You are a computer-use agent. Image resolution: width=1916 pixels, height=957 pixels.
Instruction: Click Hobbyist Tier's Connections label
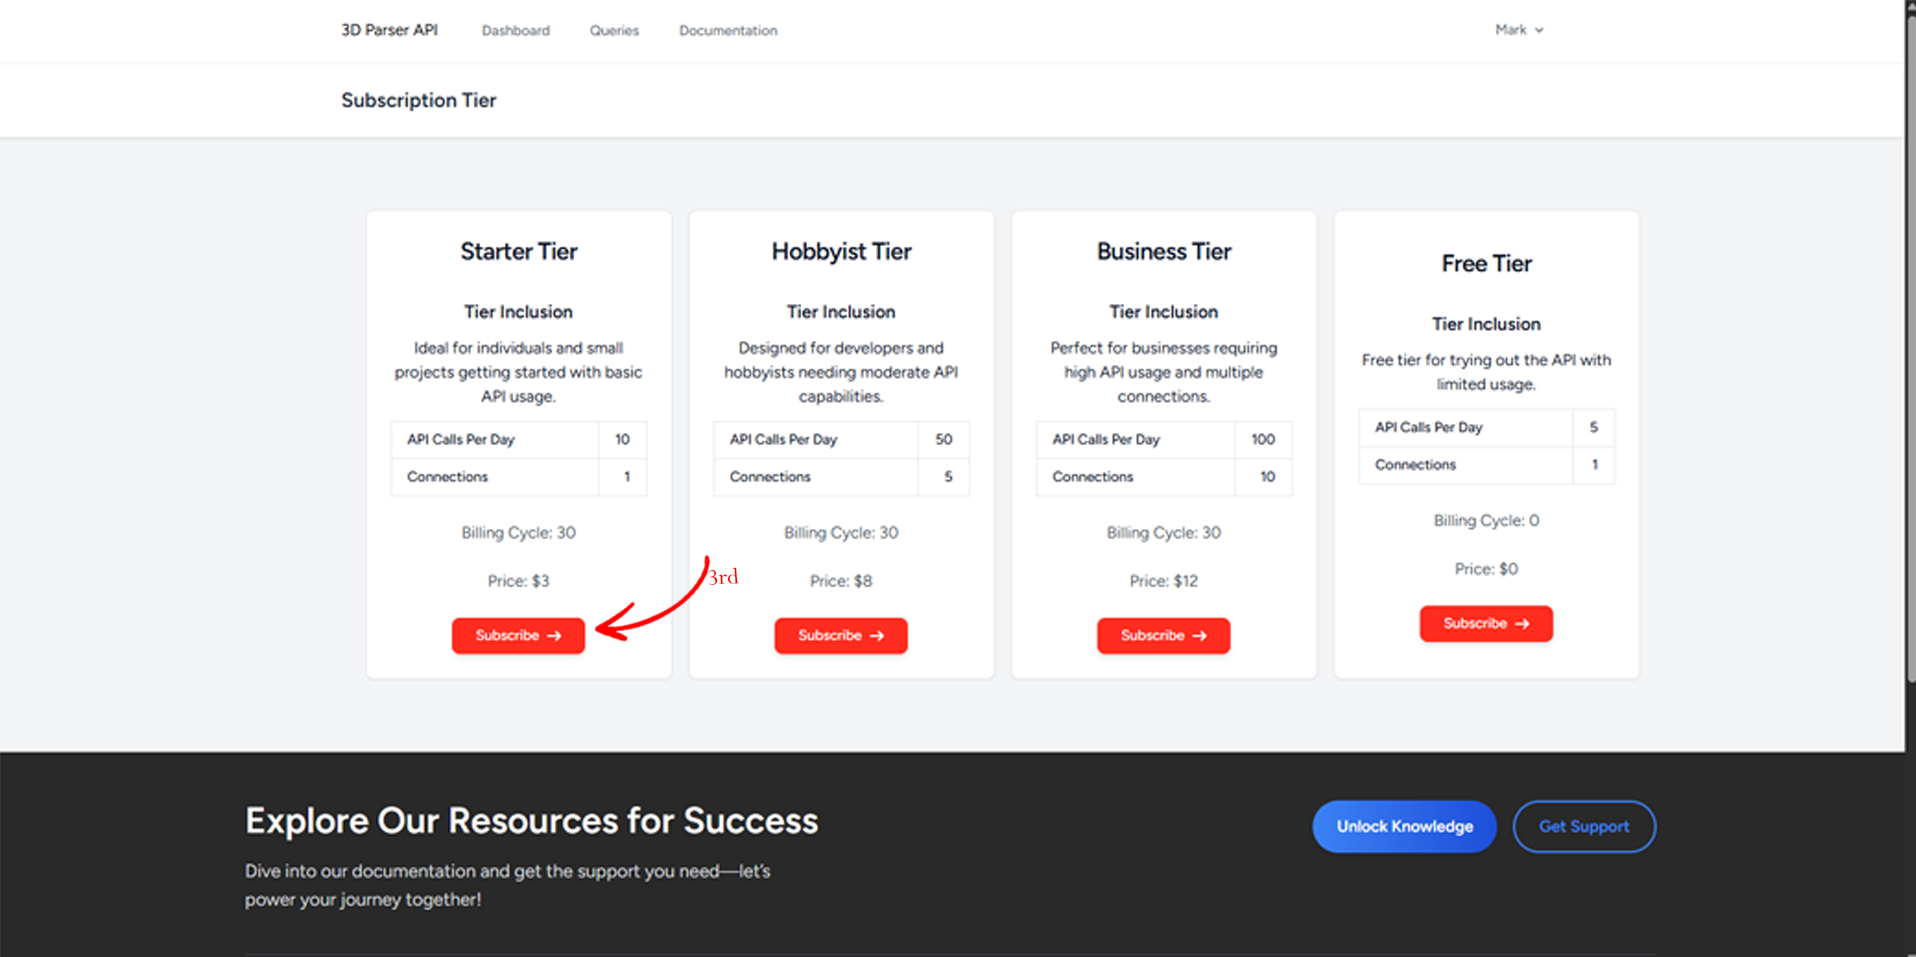[x=770, y=477]
